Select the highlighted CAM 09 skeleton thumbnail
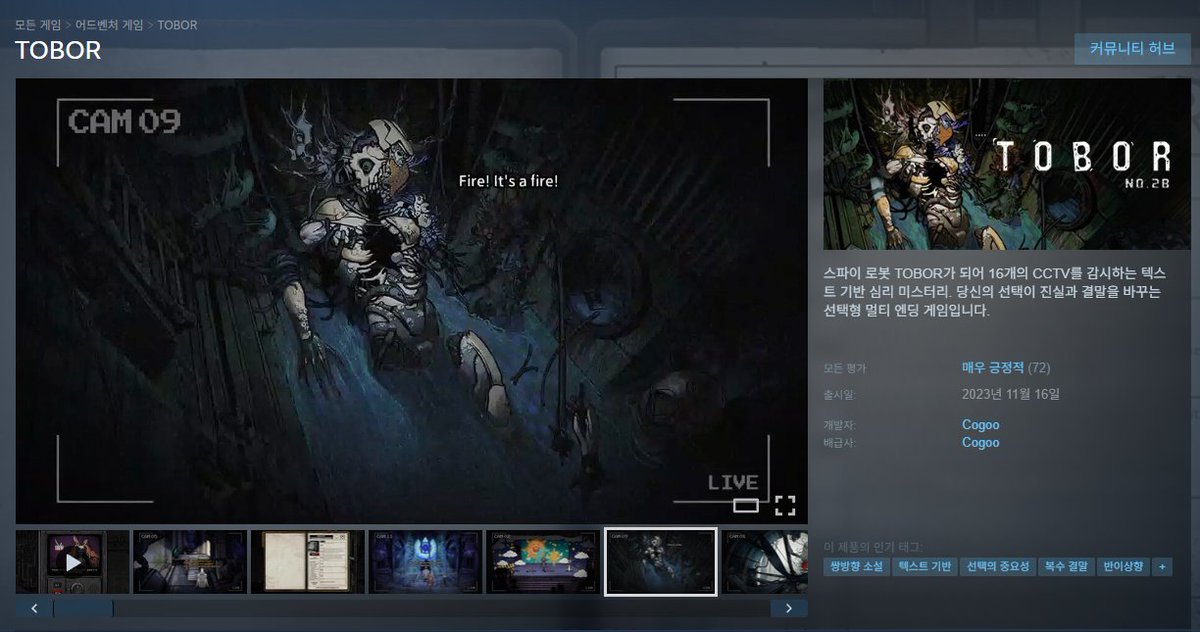 click(x=661, y=562)
